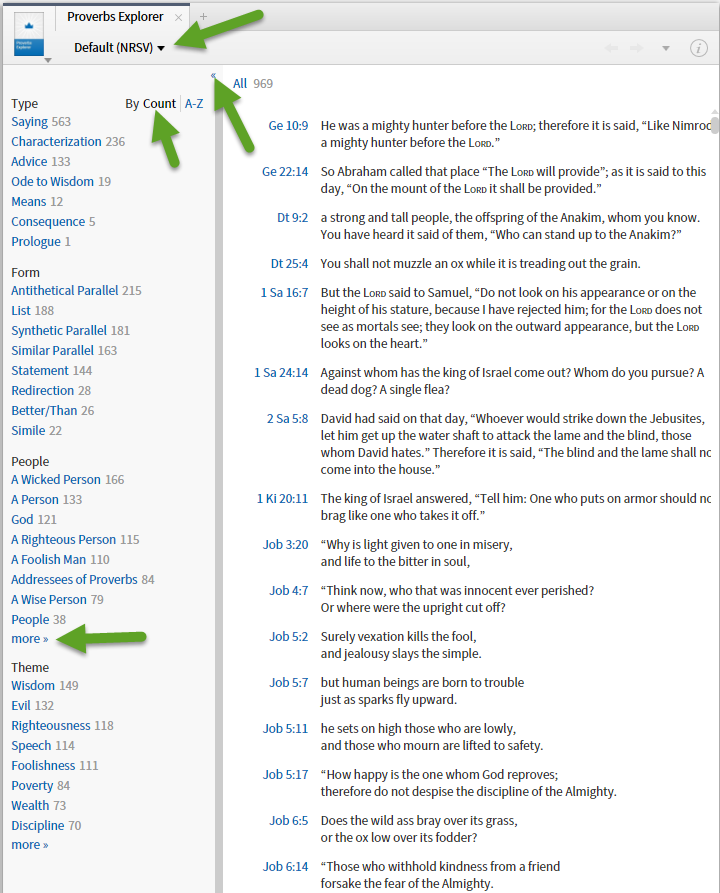Screen dimensions: 720x893
Task: Open the 1 Sa 16:7 reference
Action: 284,293
